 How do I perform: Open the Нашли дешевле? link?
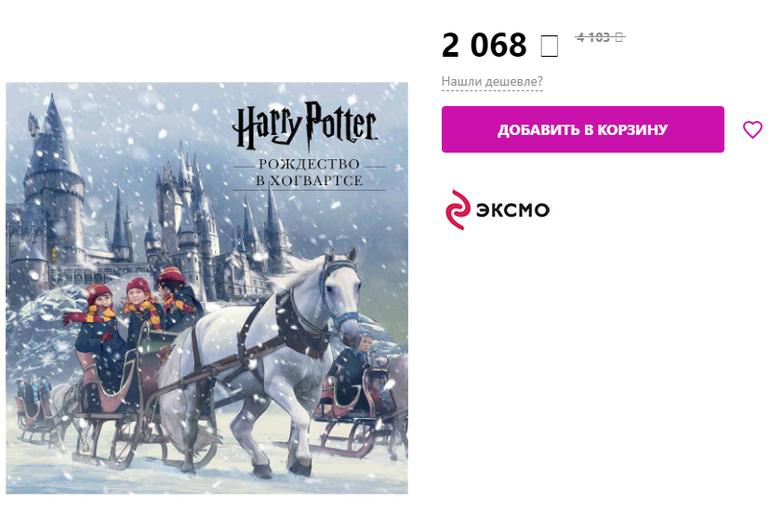(492, 81)
